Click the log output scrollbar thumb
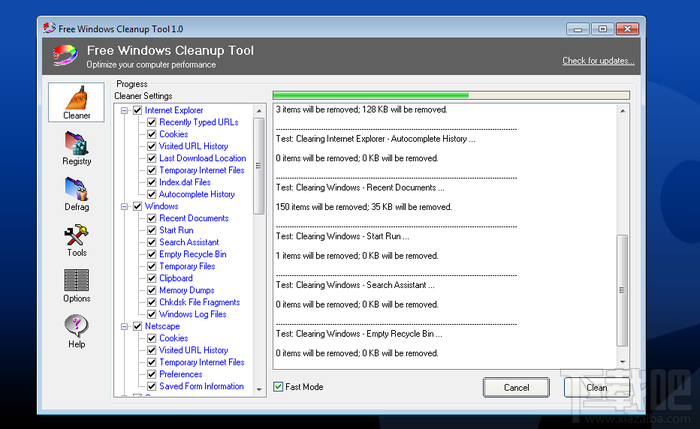Screen dimensions: 700x429 coord(622,290)
